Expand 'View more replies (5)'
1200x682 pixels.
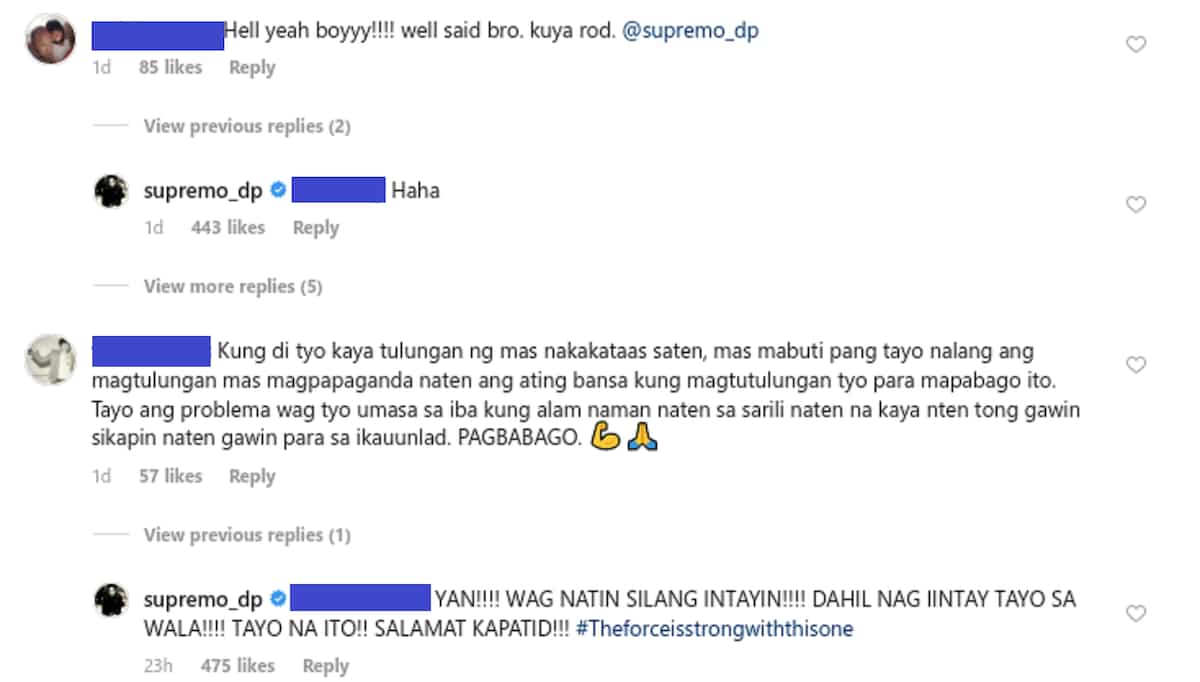click(233, 286)
